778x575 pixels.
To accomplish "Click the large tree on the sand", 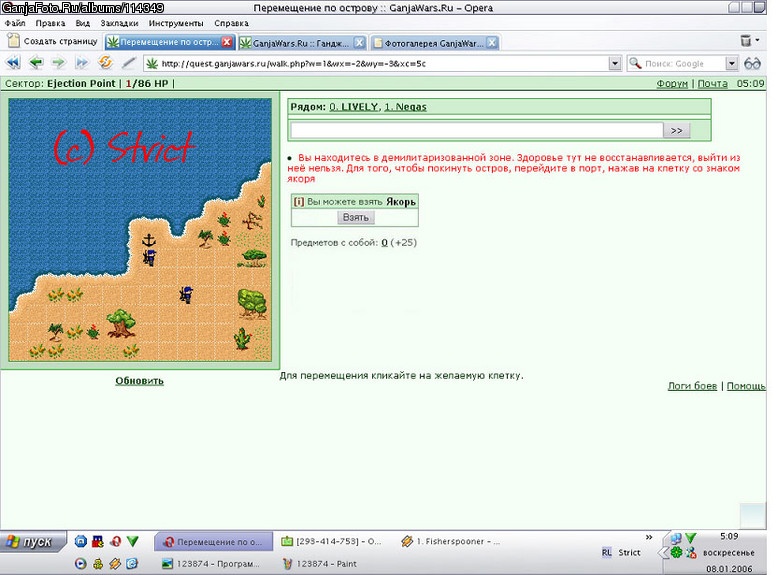I will click(x=121, y=323).
